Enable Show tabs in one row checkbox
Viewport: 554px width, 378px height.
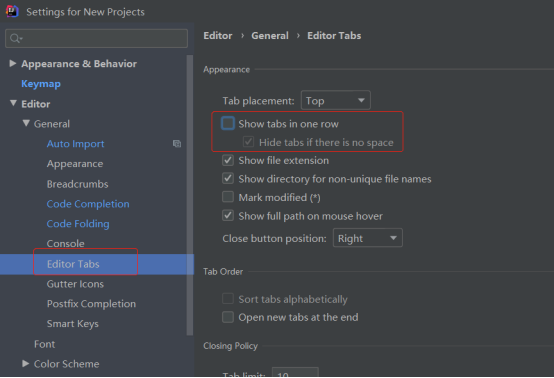228,123
